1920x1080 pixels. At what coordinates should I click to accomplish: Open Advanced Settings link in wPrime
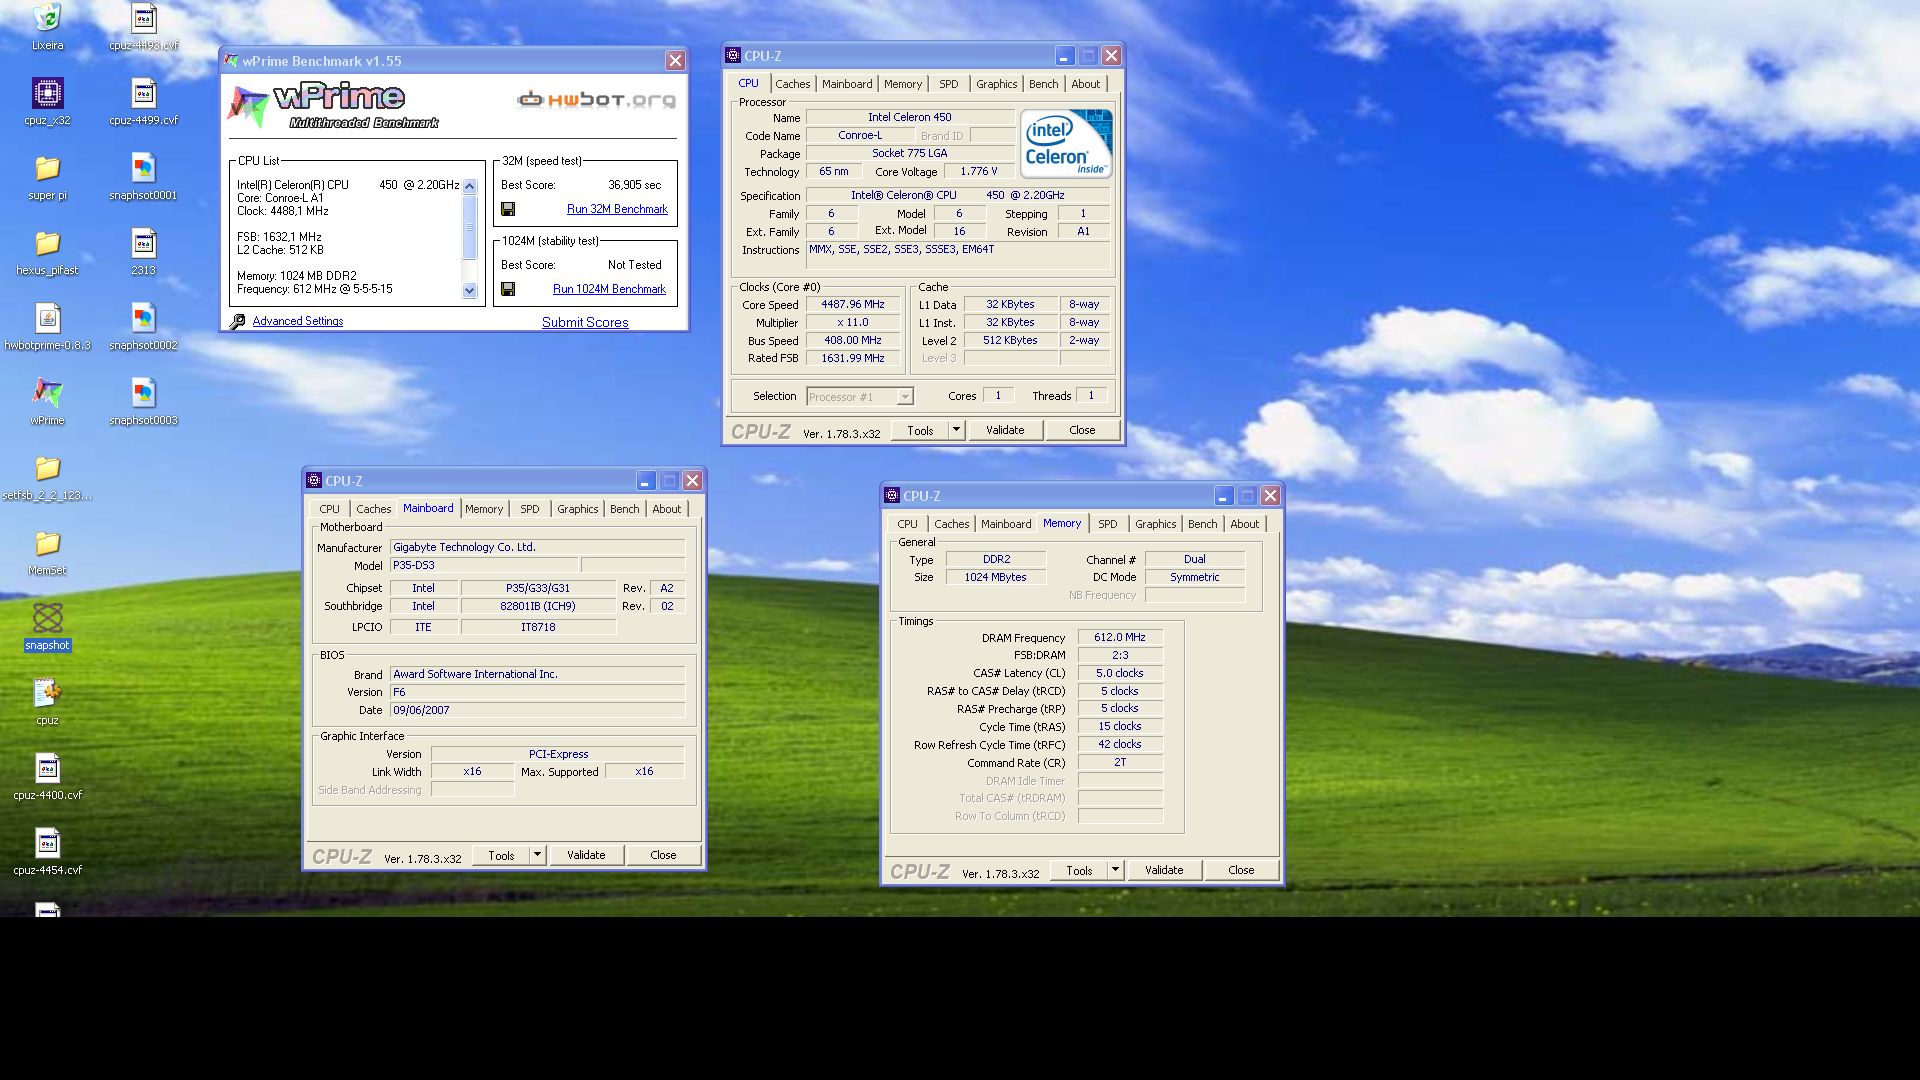click(x=298, y=321)
